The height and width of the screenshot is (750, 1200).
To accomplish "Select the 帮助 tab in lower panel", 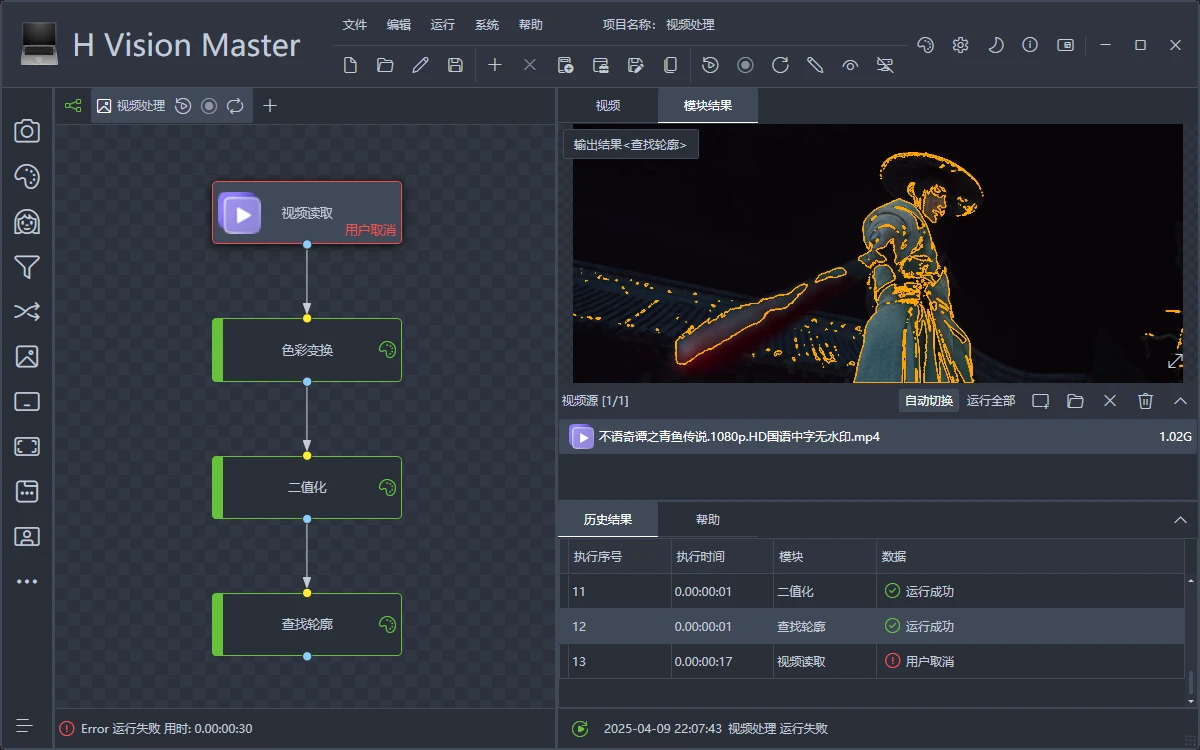I will click(708, 520).
